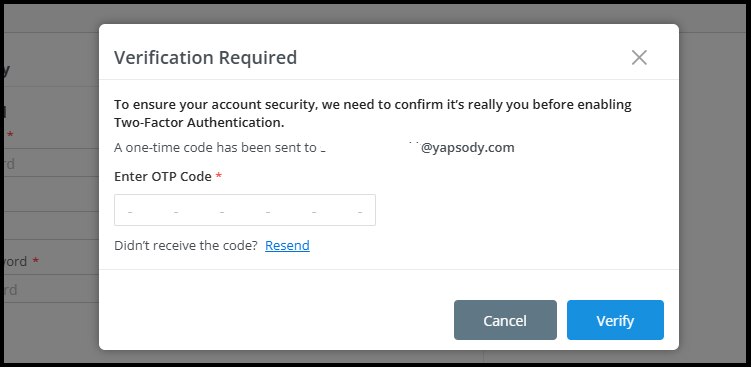This screenshot has height=367, width=751.
Task: Click the Verify button
Action: tap(615, 320)
